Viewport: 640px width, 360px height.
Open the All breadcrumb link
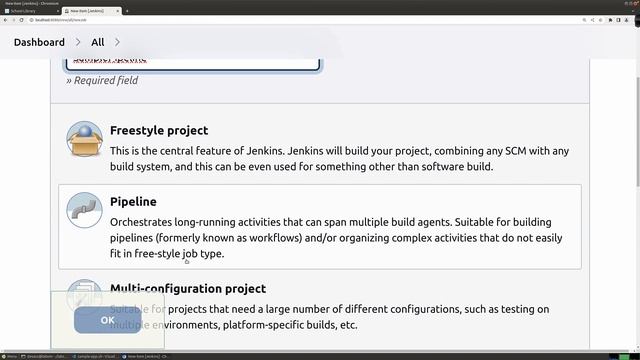click(x=98, y=42)
